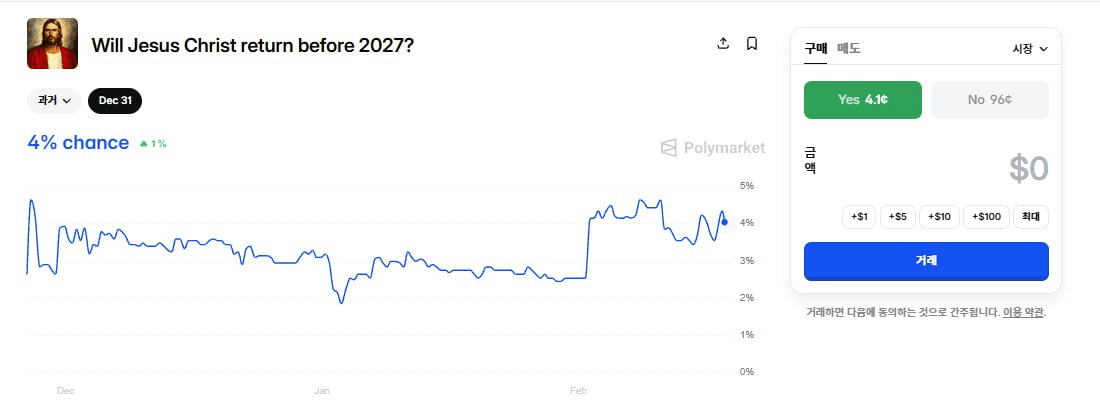Click the Jesus Christ market thumbnail

pyautogui.click(x=52, y=44)
